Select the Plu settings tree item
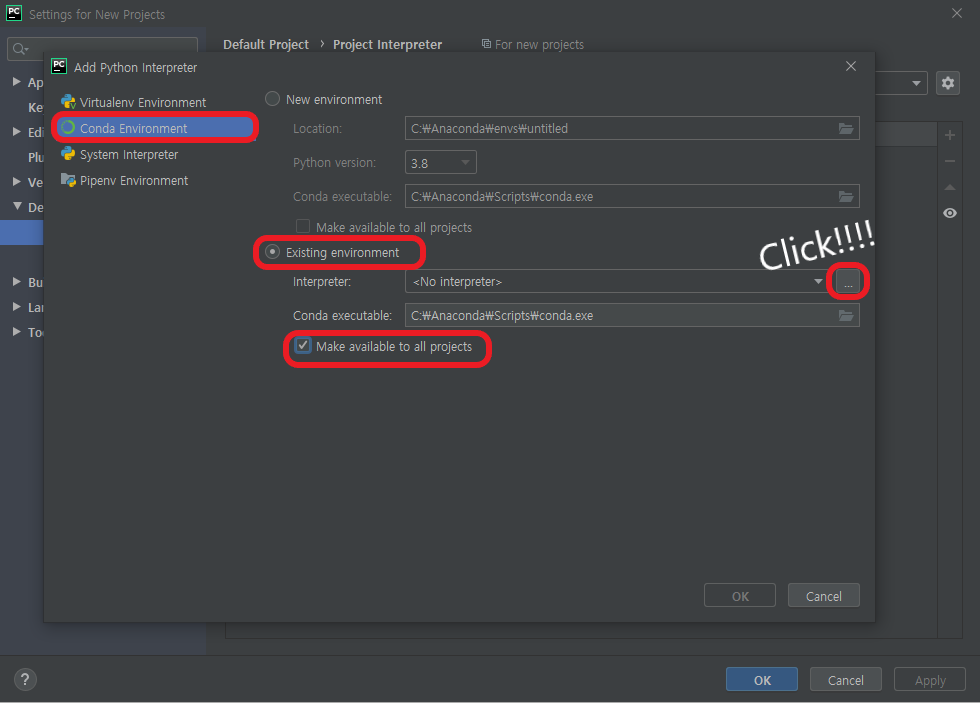 pyautogui.click(x=36, y=157)
